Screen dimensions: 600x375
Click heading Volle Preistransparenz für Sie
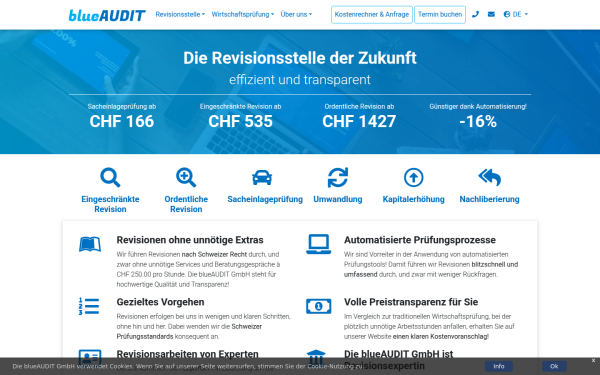[411, 302]
